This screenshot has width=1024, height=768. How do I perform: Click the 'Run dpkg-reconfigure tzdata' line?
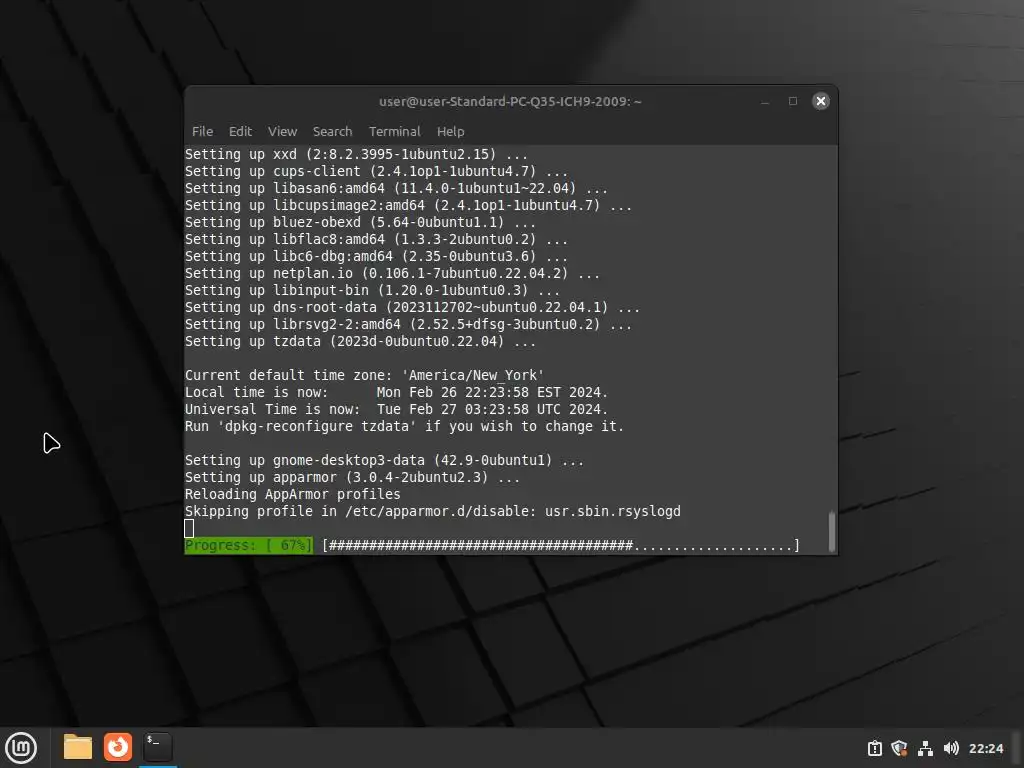(x=404, y=426)
